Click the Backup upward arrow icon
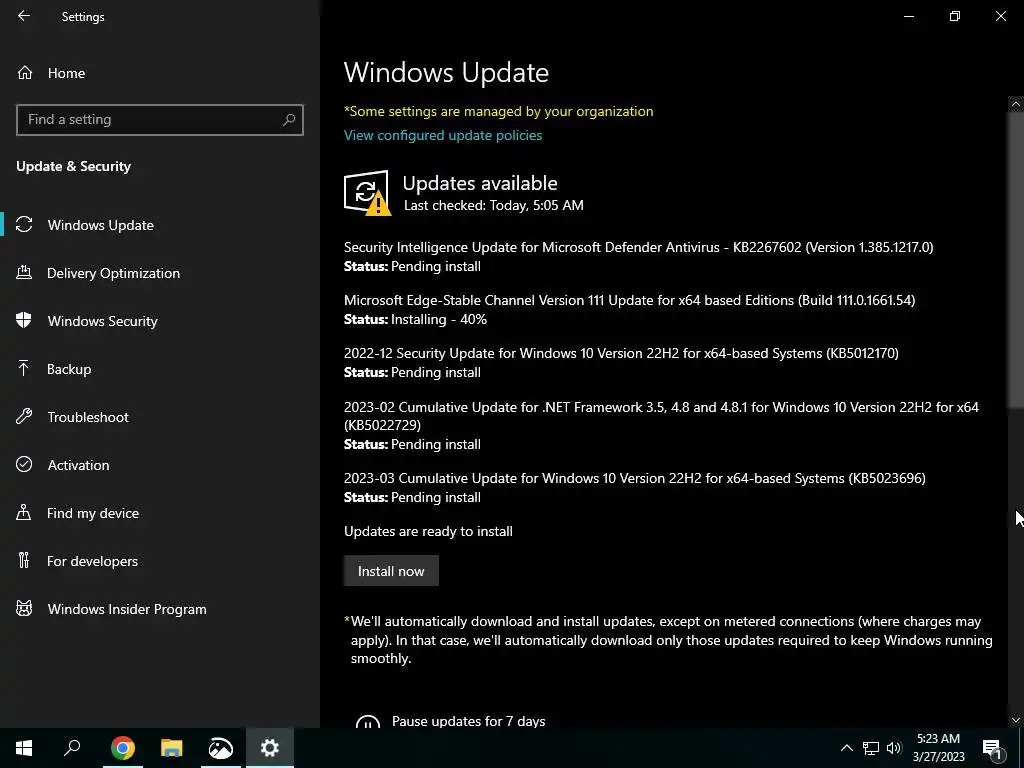The height and width of the screenshot is (768, 1024). (x=24, y=368)
